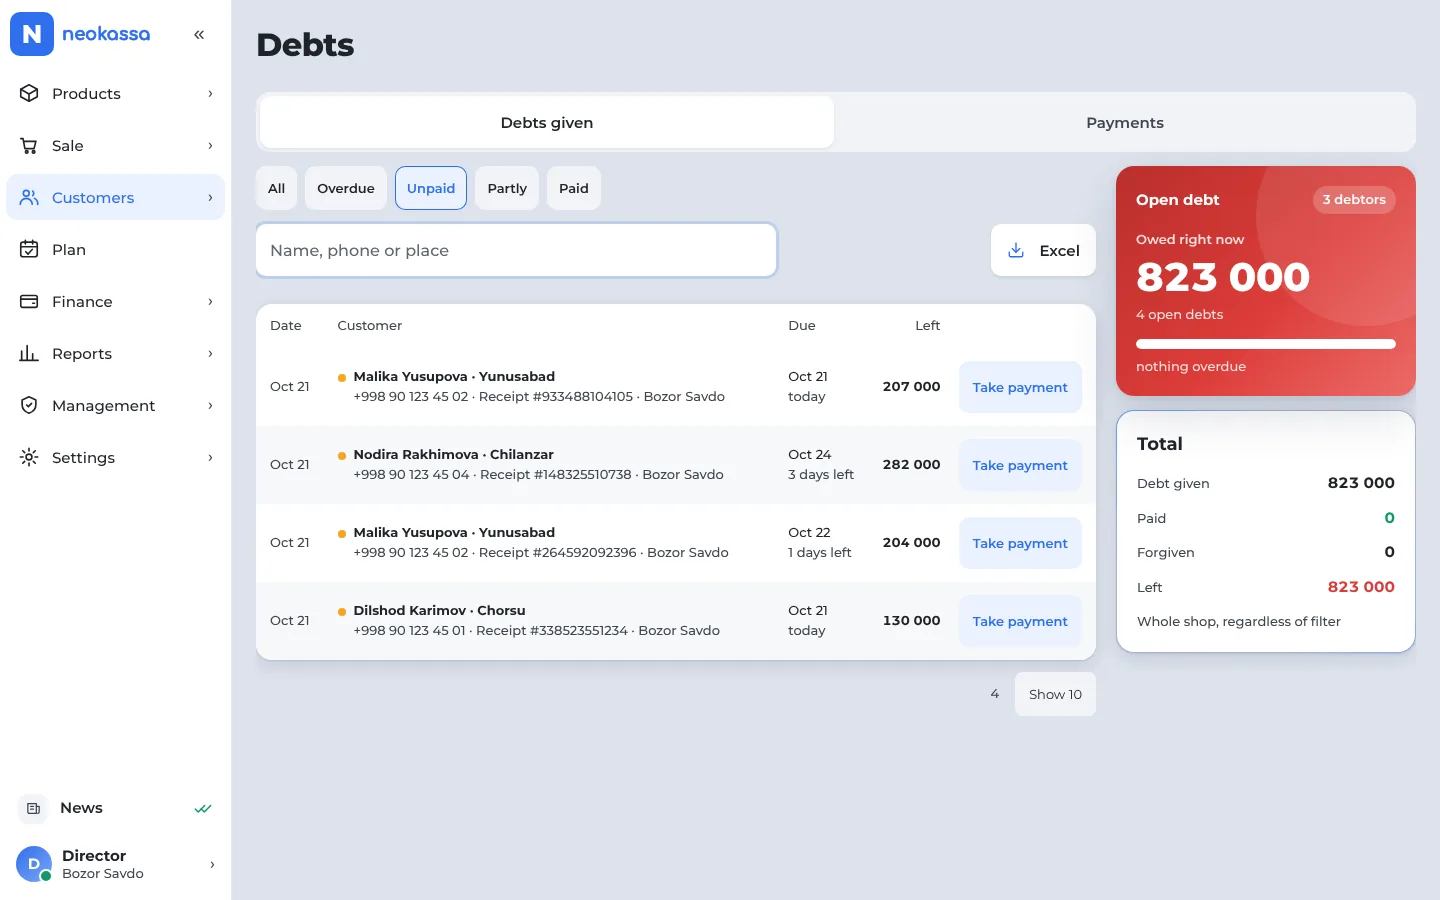This screenshot has height=900, width=1440.
Task: Expand the Finance menu chevron
Action: 210,301
